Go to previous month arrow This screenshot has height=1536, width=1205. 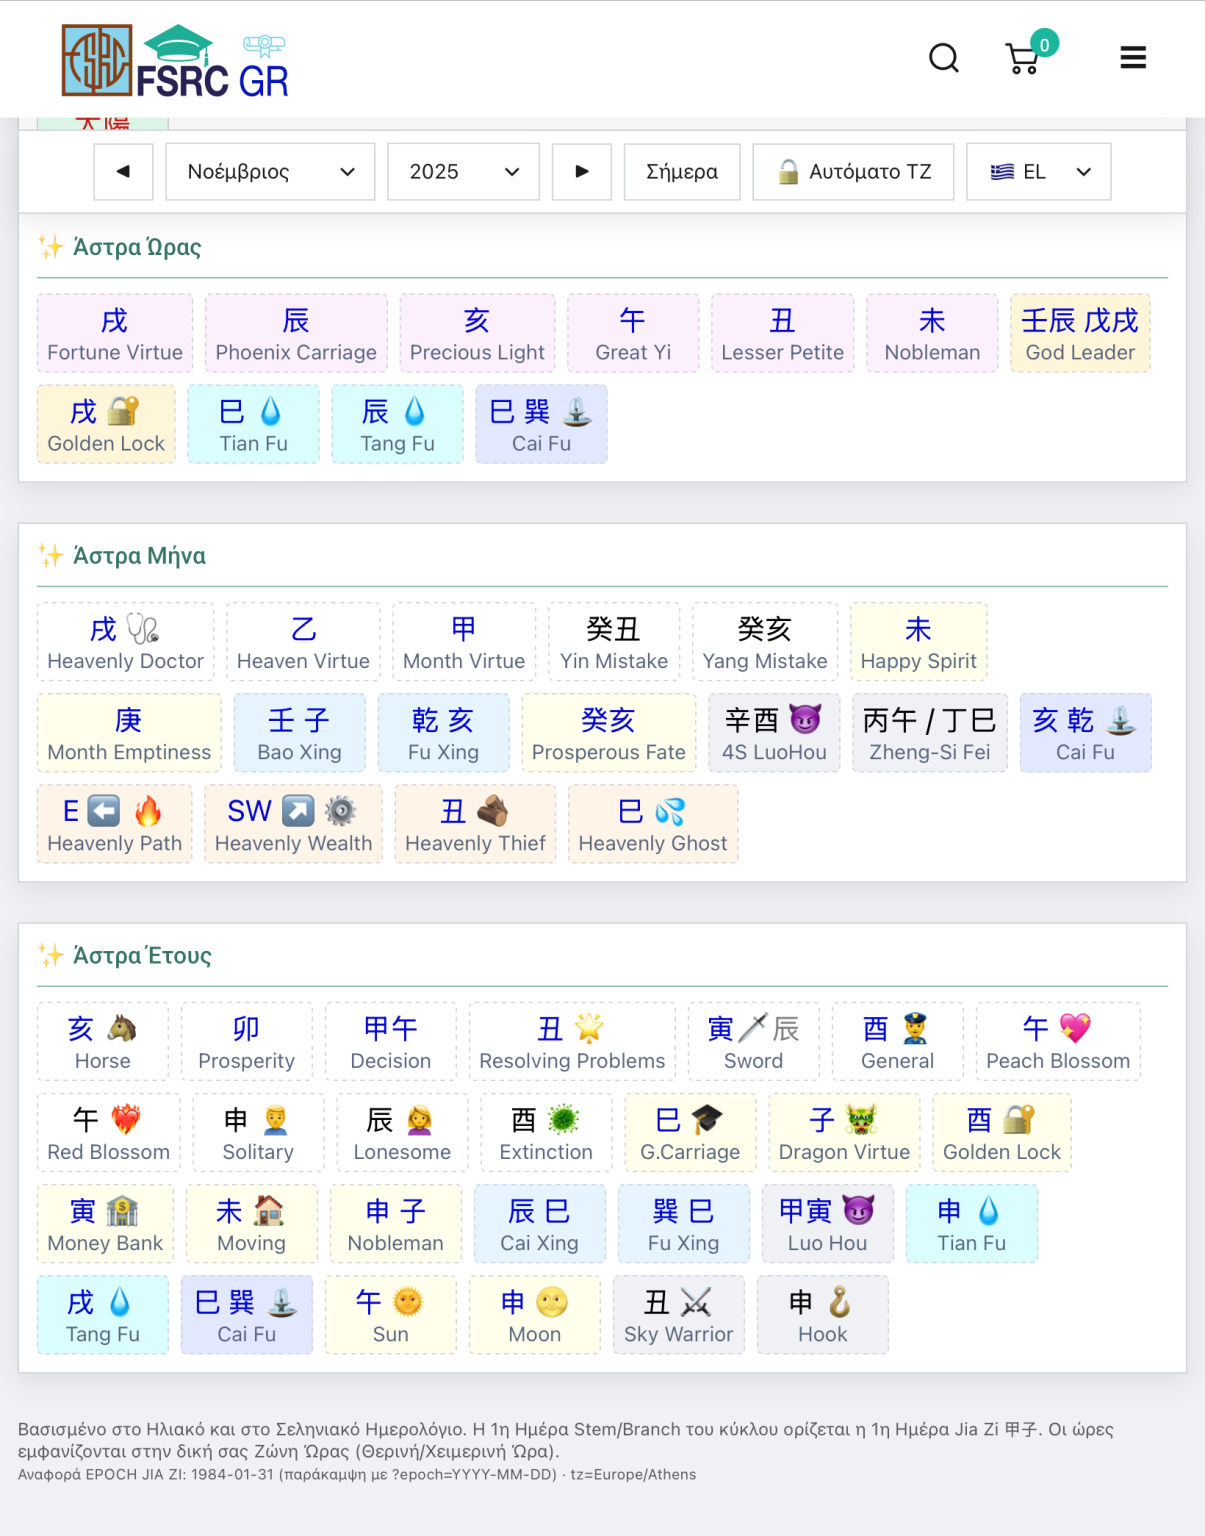click(123, 172)
